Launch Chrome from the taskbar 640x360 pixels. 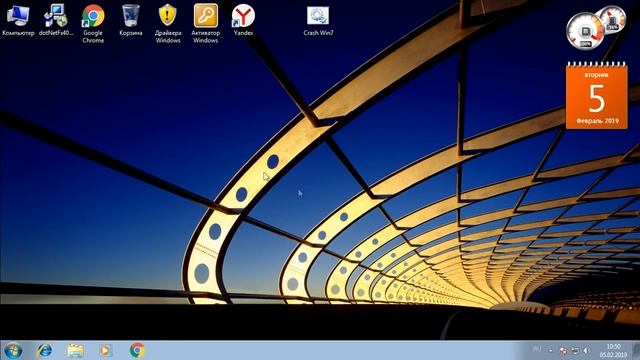point(137,351)
